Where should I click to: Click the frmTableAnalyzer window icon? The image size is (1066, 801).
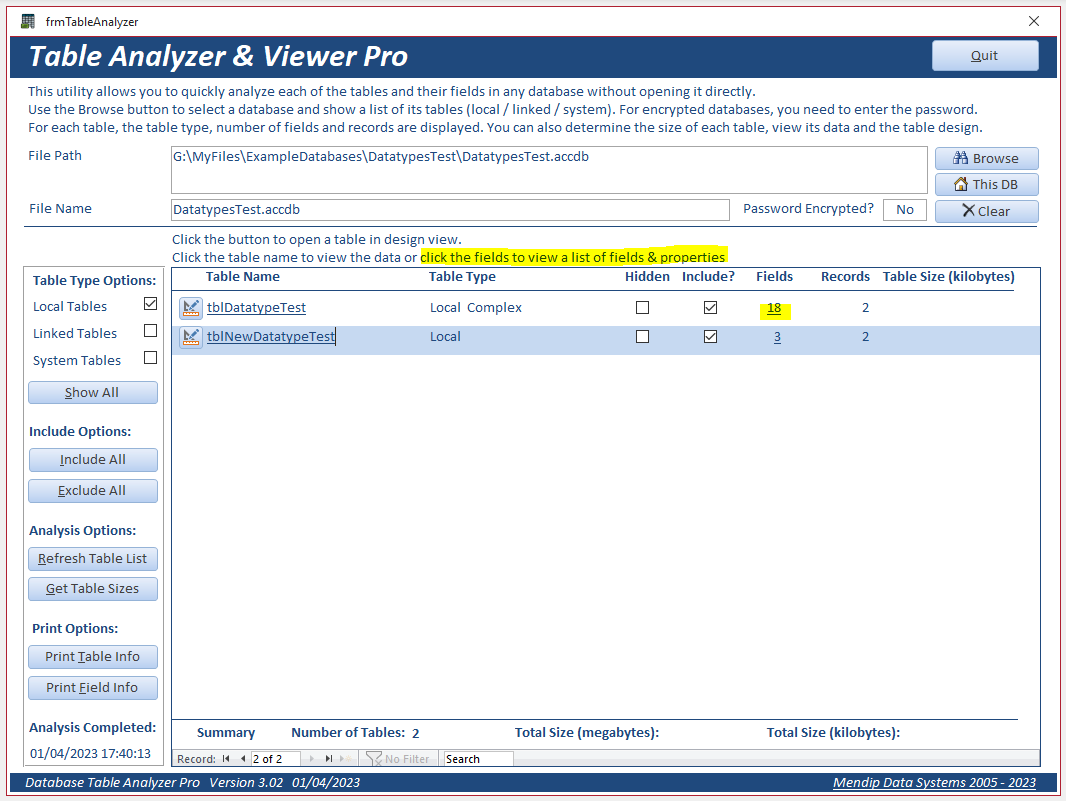coord(28,21)
